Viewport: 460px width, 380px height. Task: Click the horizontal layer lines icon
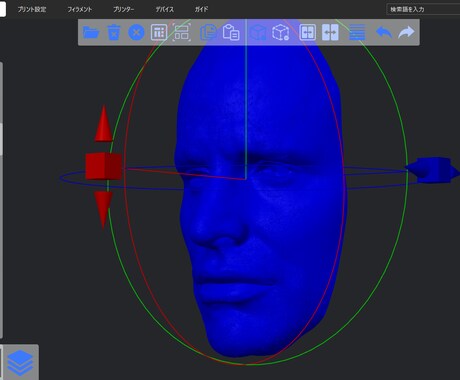pos(357,33)
